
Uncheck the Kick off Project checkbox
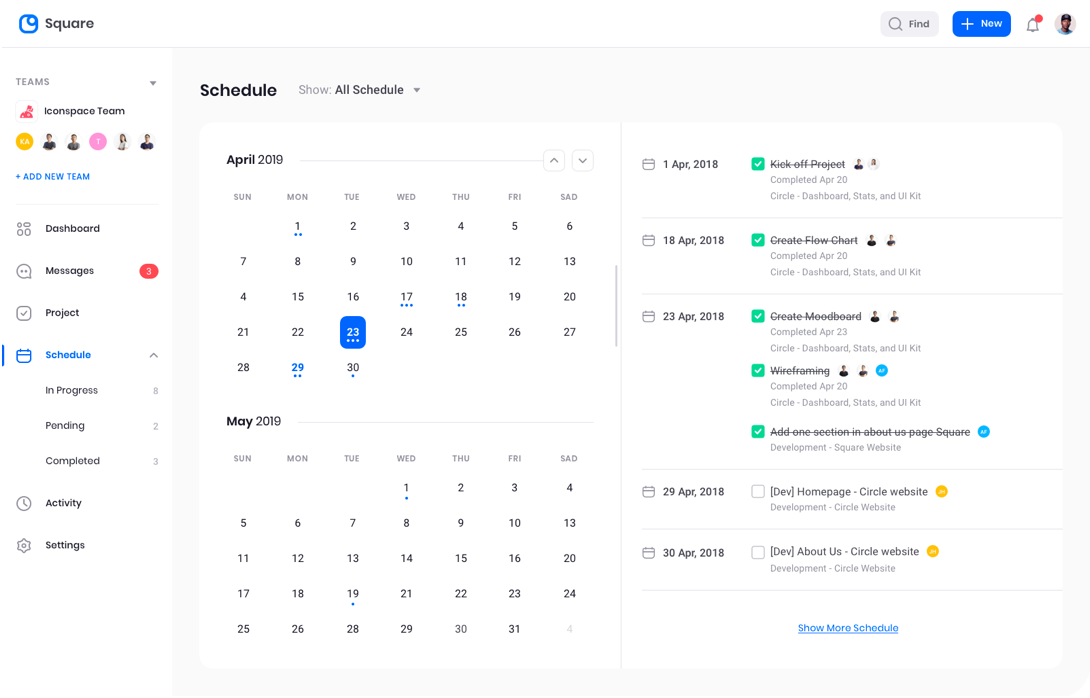(x=758, y=164)
